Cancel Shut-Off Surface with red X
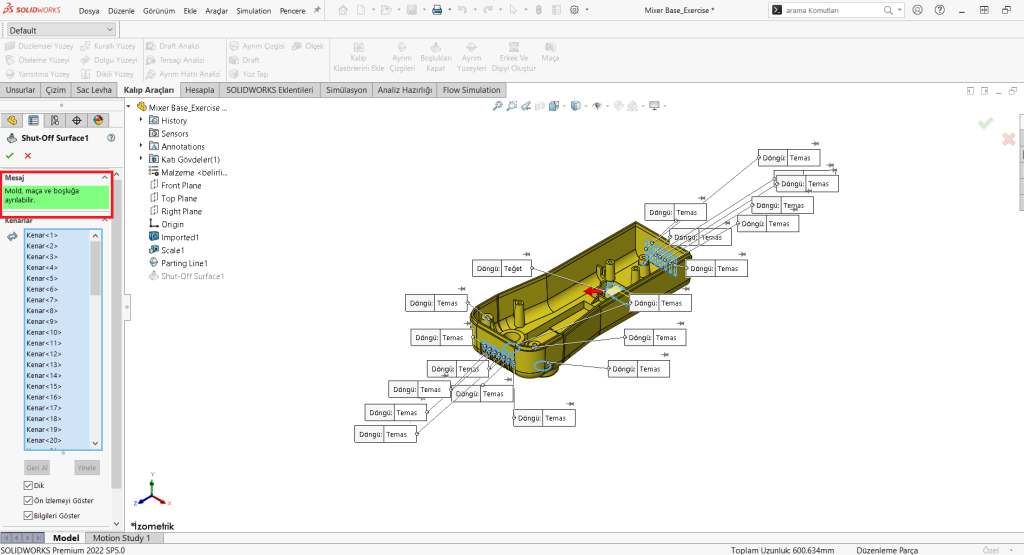1024x555 pixels. (28, 156)
